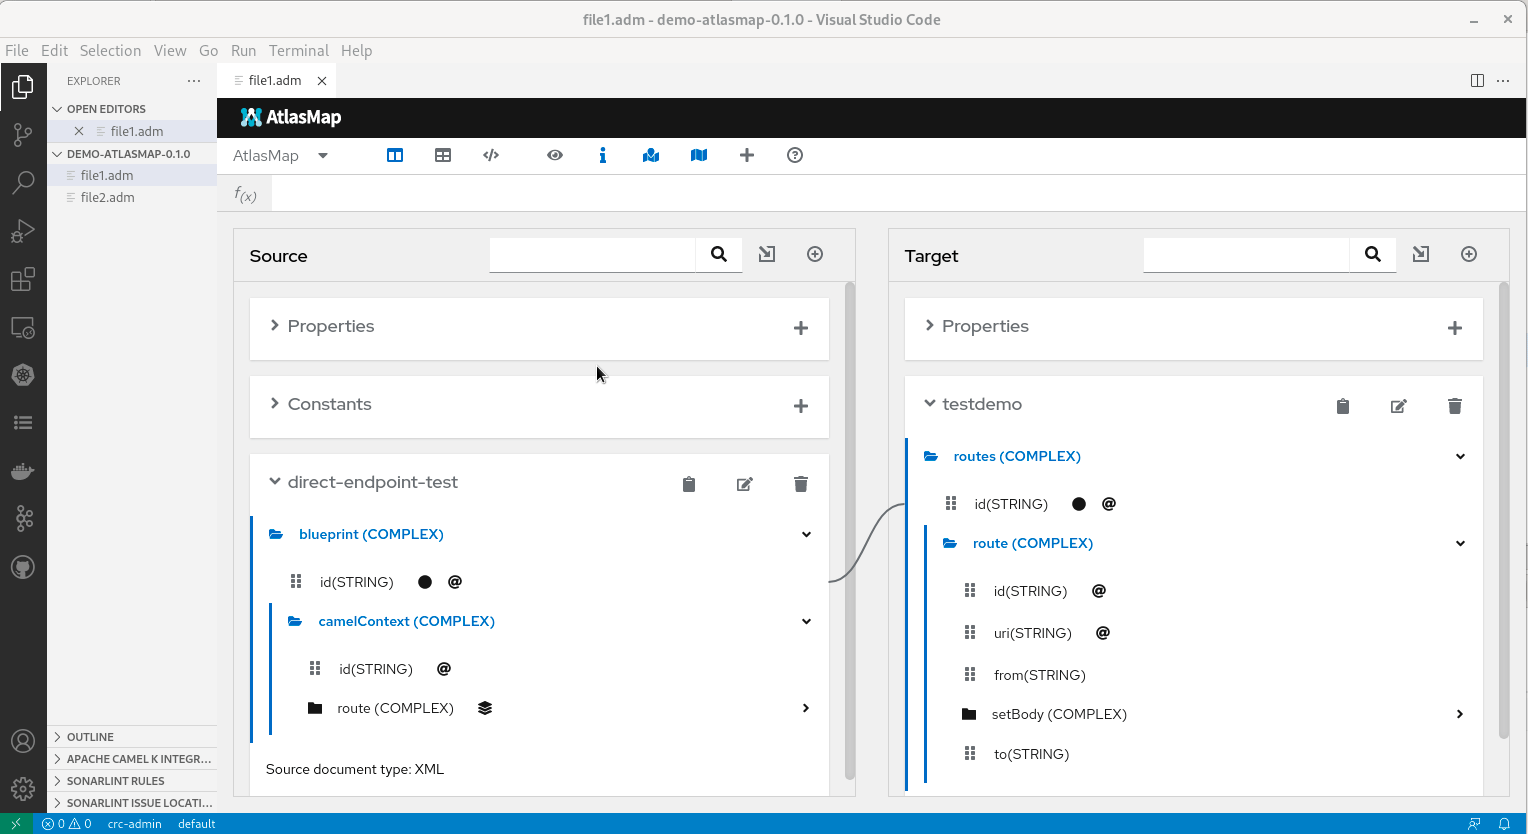1528x834 pixels.
Task: Click the Target panel search input field
Action: point(1245,255)
